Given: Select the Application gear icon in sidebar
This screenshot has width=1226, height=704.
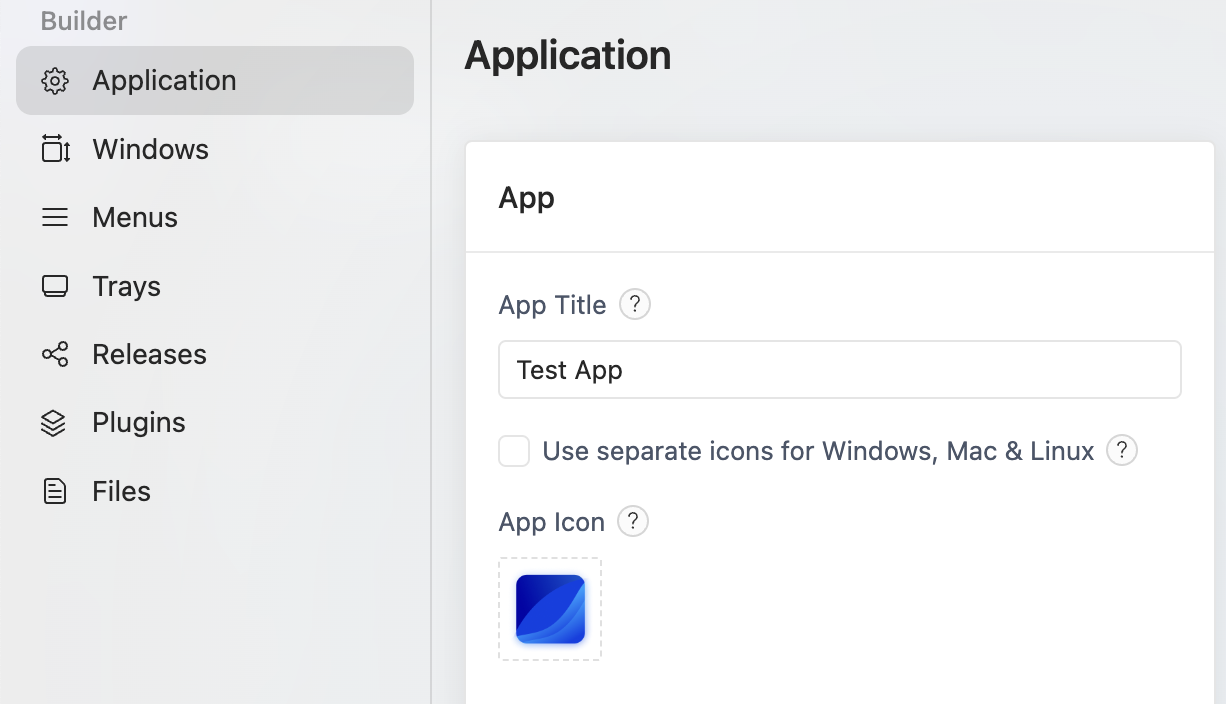Looking at the screenshot, I should (x=55, y=80).
